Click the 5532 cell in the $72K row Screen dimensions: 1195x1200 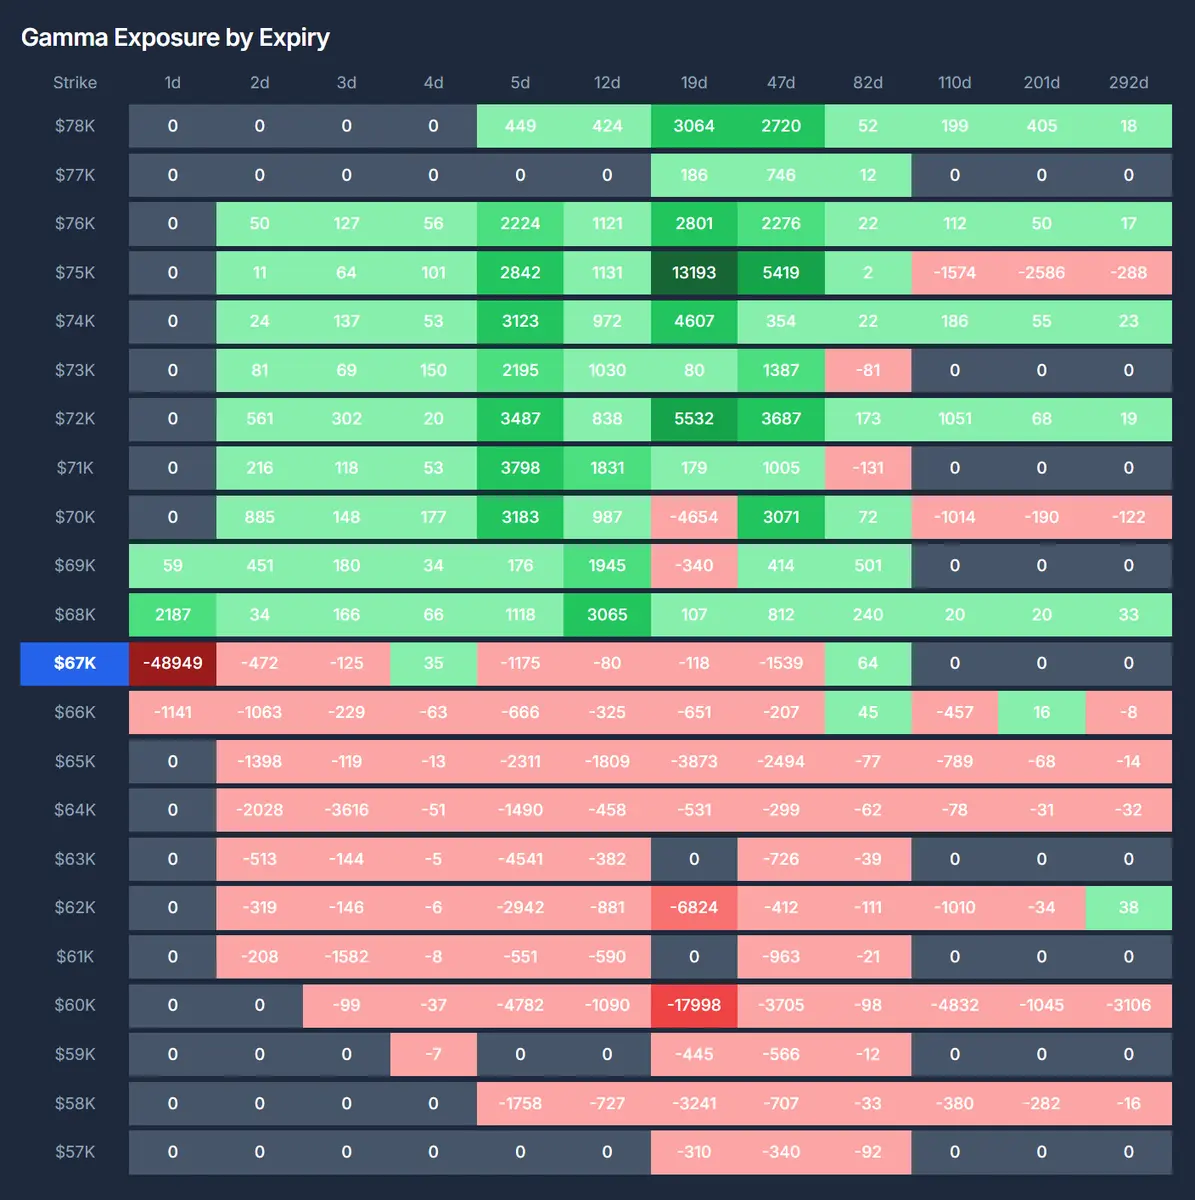pyautogui.click(x=694, y=419)
